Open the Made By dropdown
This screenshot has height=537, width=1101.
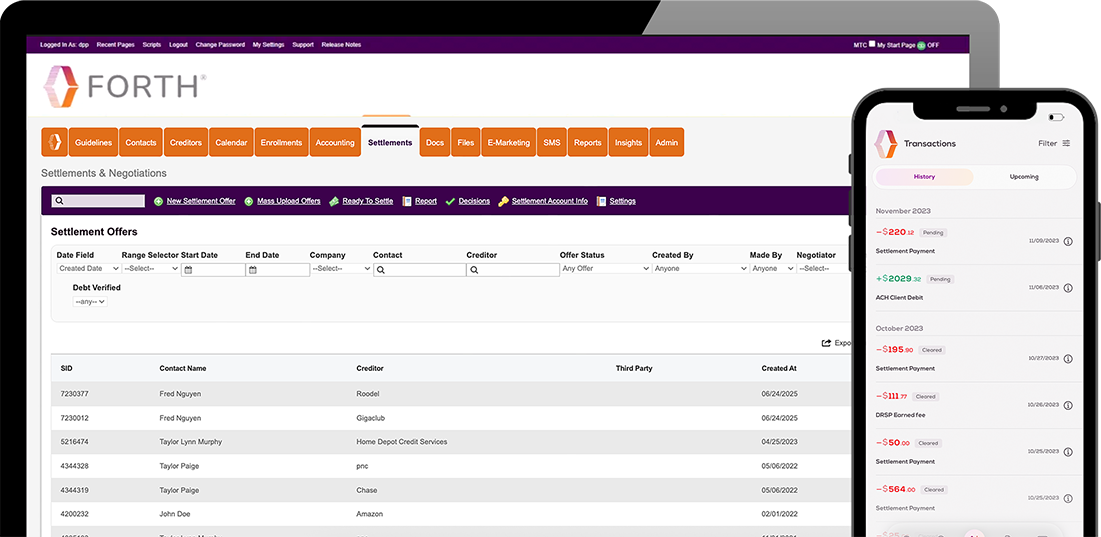(x=772, y=269)
